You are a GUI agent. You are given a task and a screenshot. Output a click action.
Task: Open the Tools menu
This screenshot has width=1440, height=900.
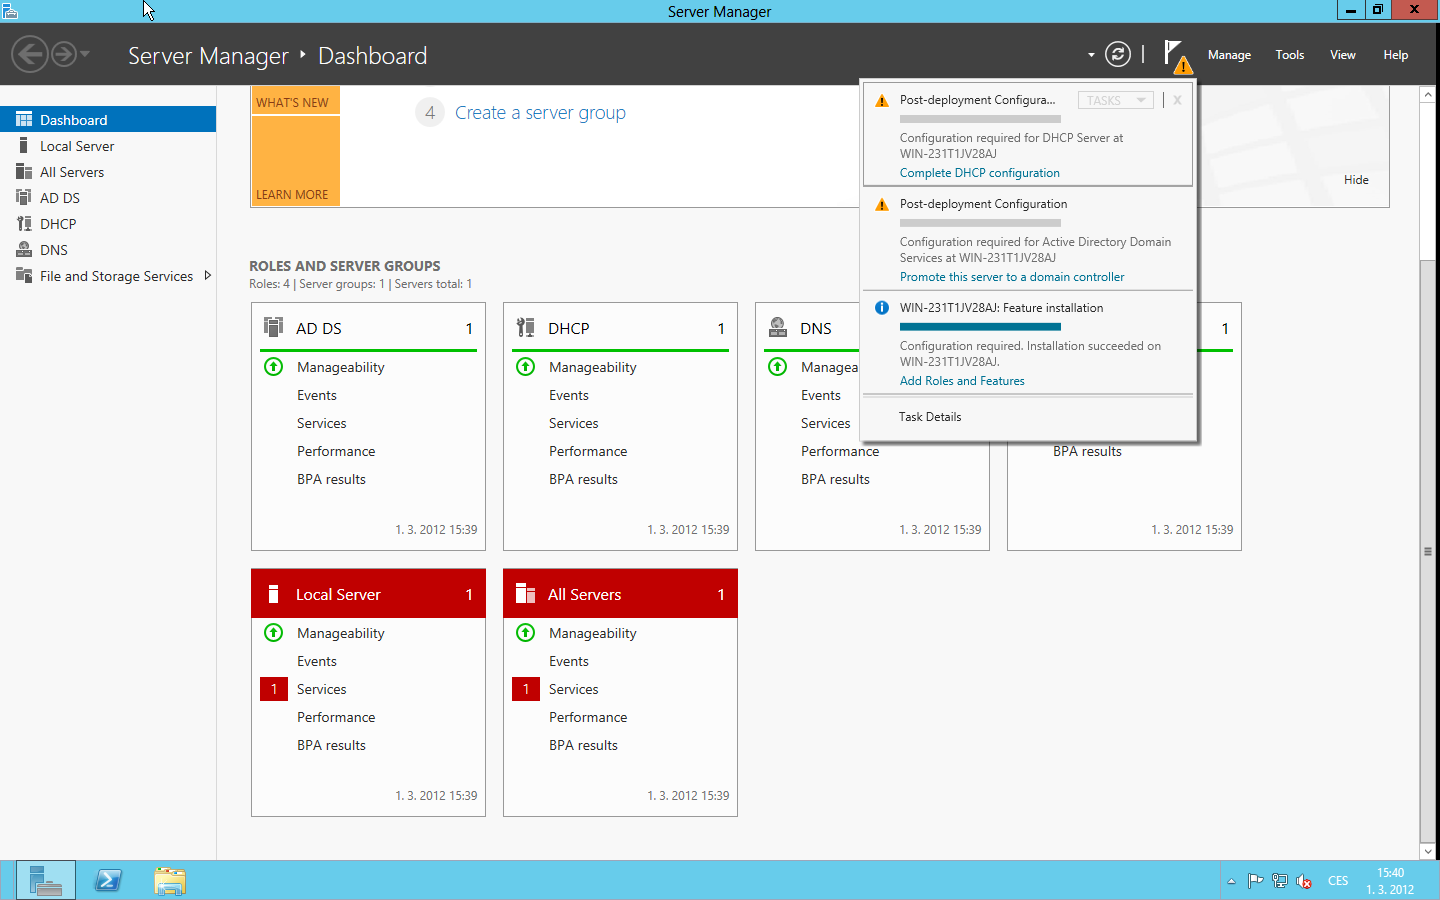(1289, 55)
